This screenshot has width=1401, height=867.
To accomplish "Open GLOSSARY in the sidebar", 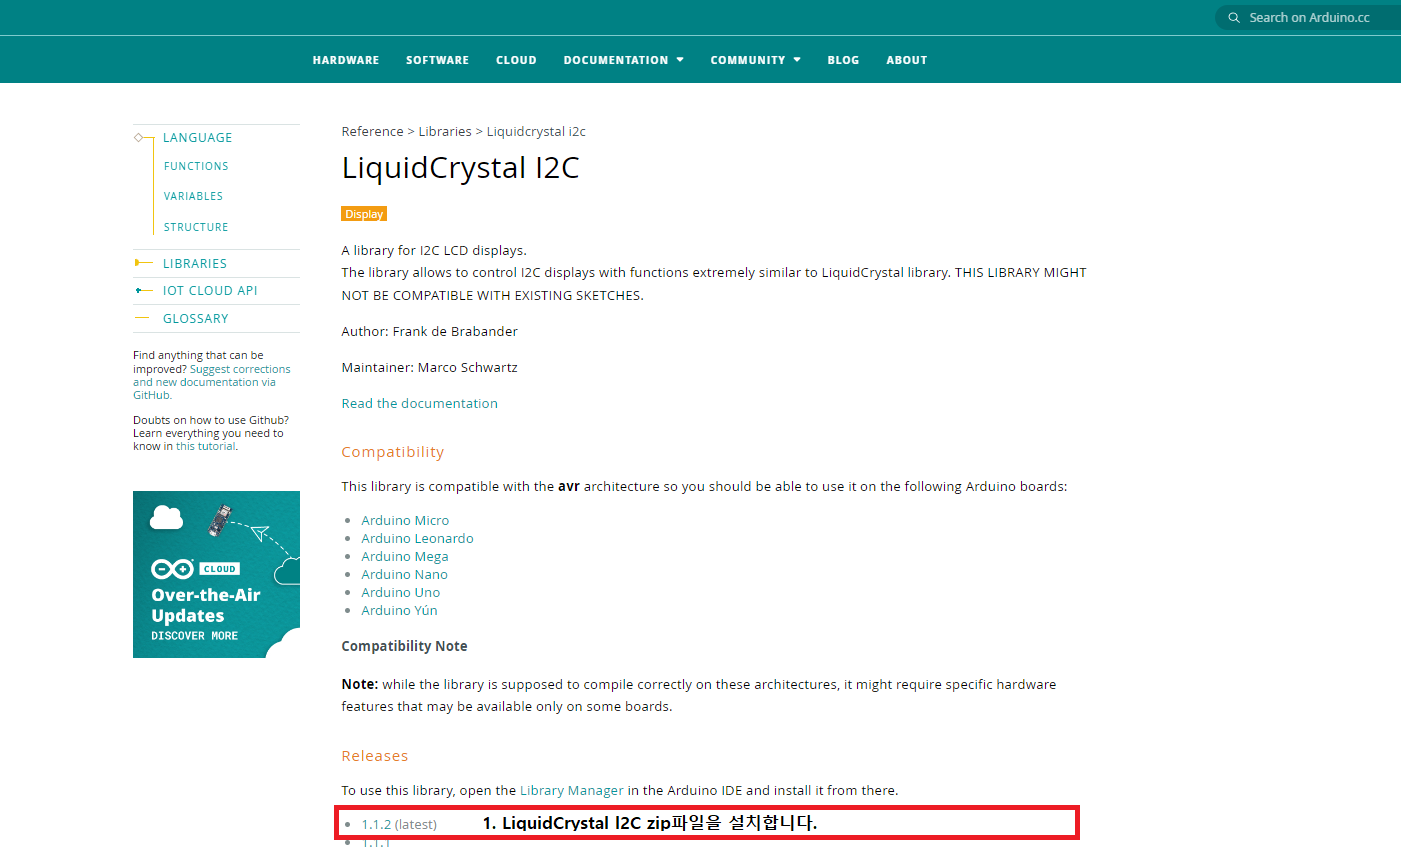I will [x=196, y=318].
